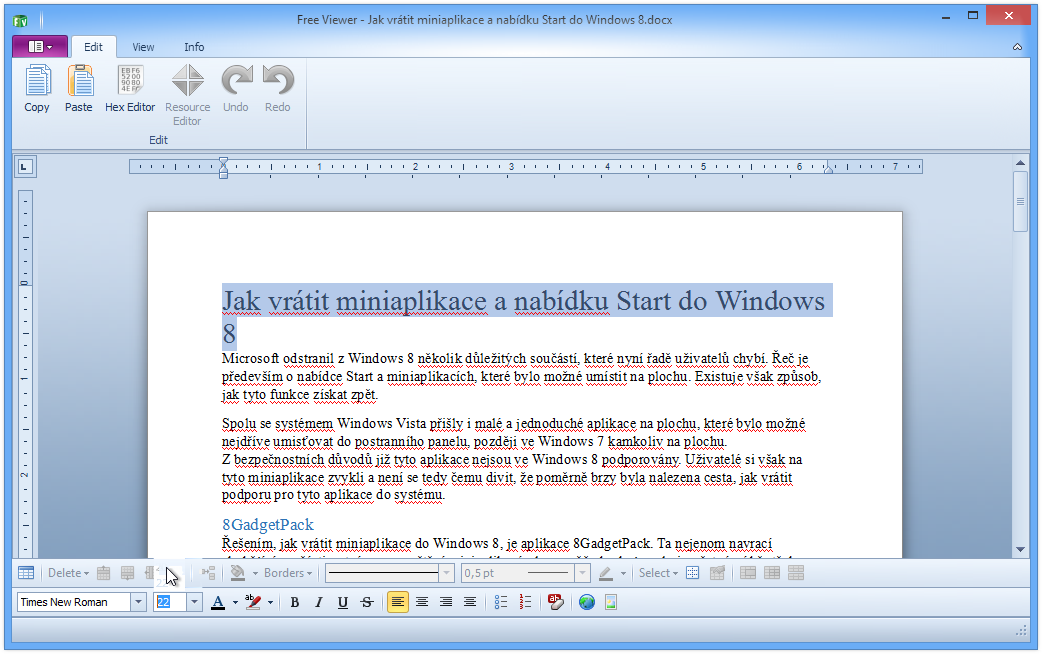Switch to the View ribbon tab
The width and height of the screenshot is (1042, 654).
(143, 47)
